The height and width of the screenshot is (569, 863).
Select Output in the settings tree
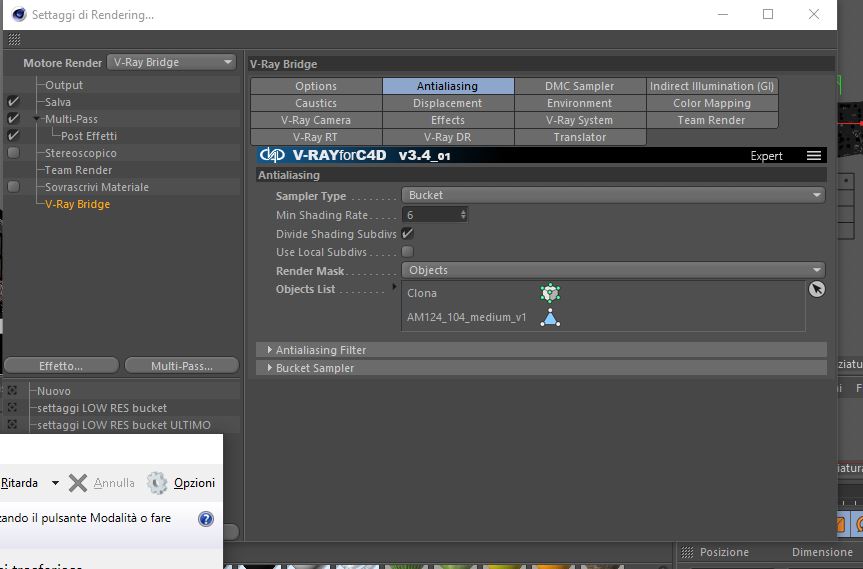click(x=64, y=85)
